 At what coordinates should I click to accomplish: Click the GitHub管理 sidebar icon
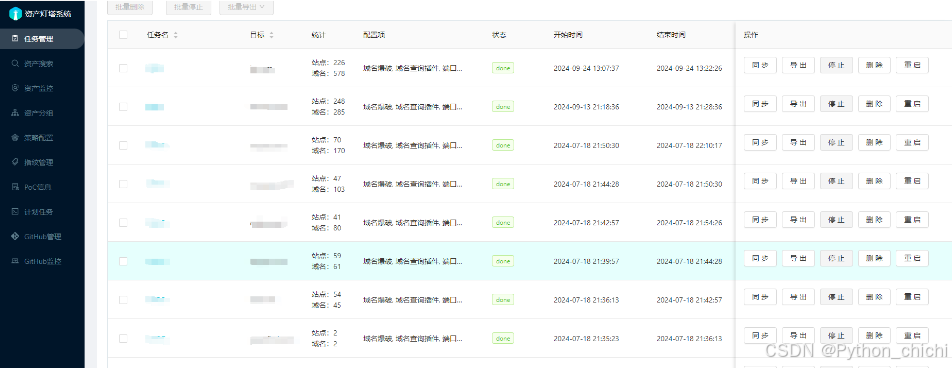tap(15, 236)
